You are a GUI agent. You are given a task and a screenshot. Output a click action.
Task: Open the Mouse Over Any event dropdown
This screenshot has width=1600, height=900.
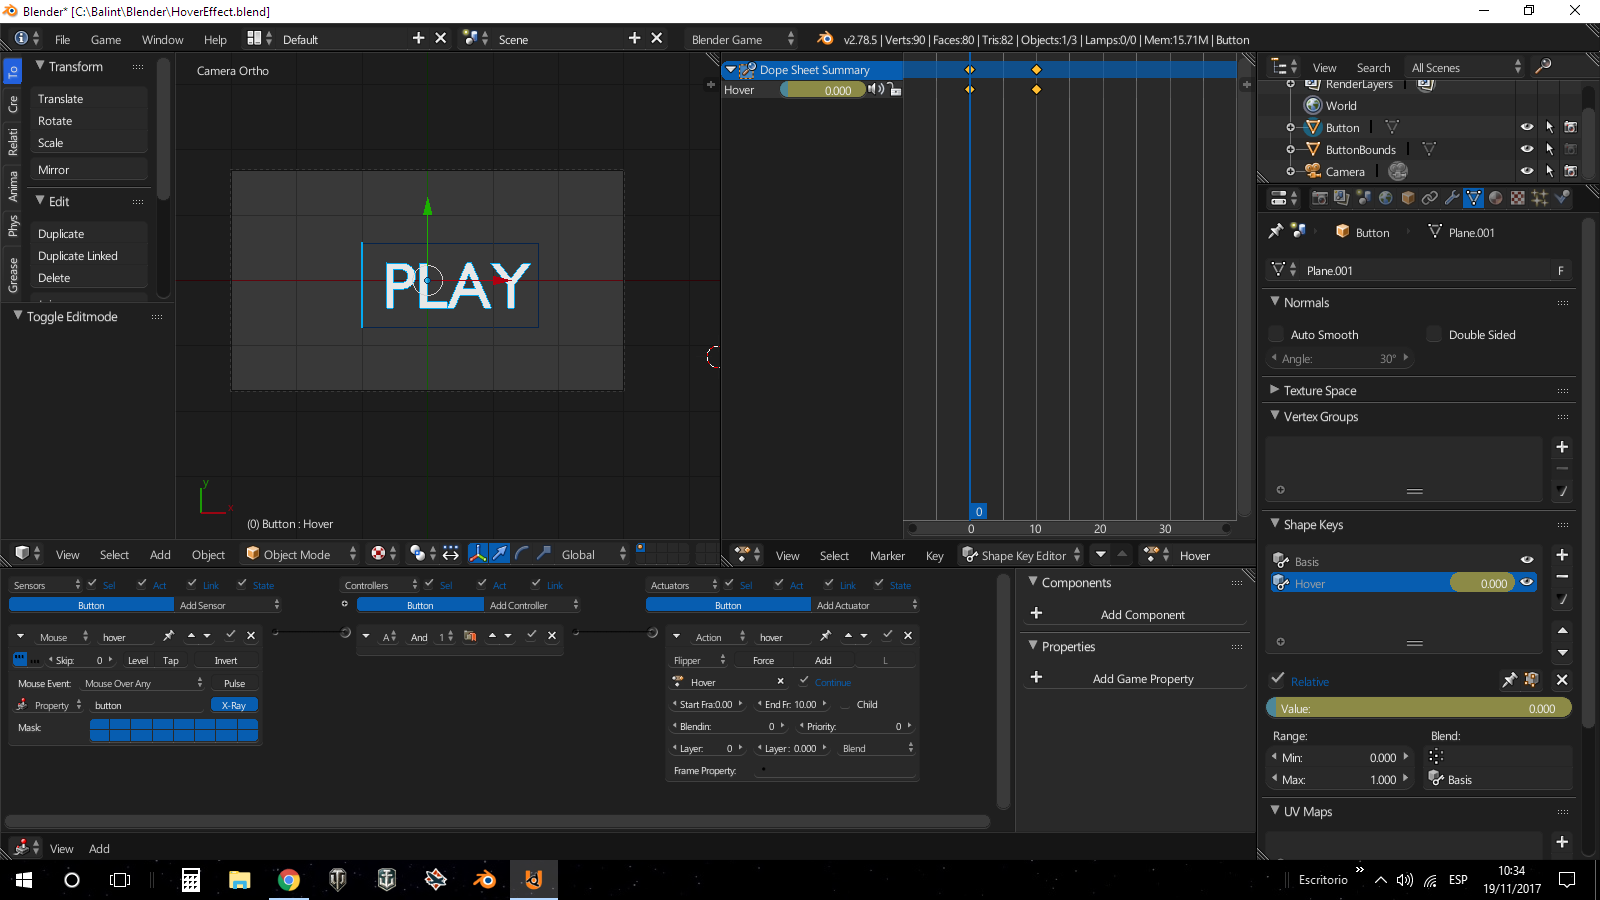point(142,683)
